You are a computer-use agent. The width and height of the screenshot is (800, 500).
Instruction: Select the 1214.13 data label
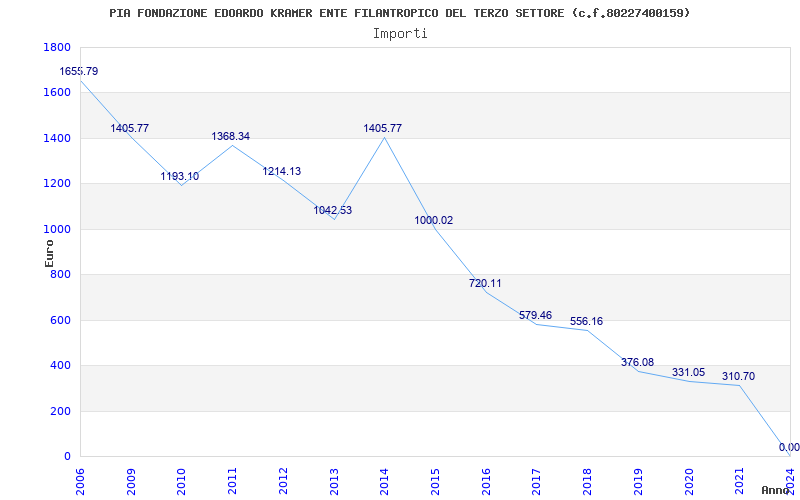tap(282, 172)
